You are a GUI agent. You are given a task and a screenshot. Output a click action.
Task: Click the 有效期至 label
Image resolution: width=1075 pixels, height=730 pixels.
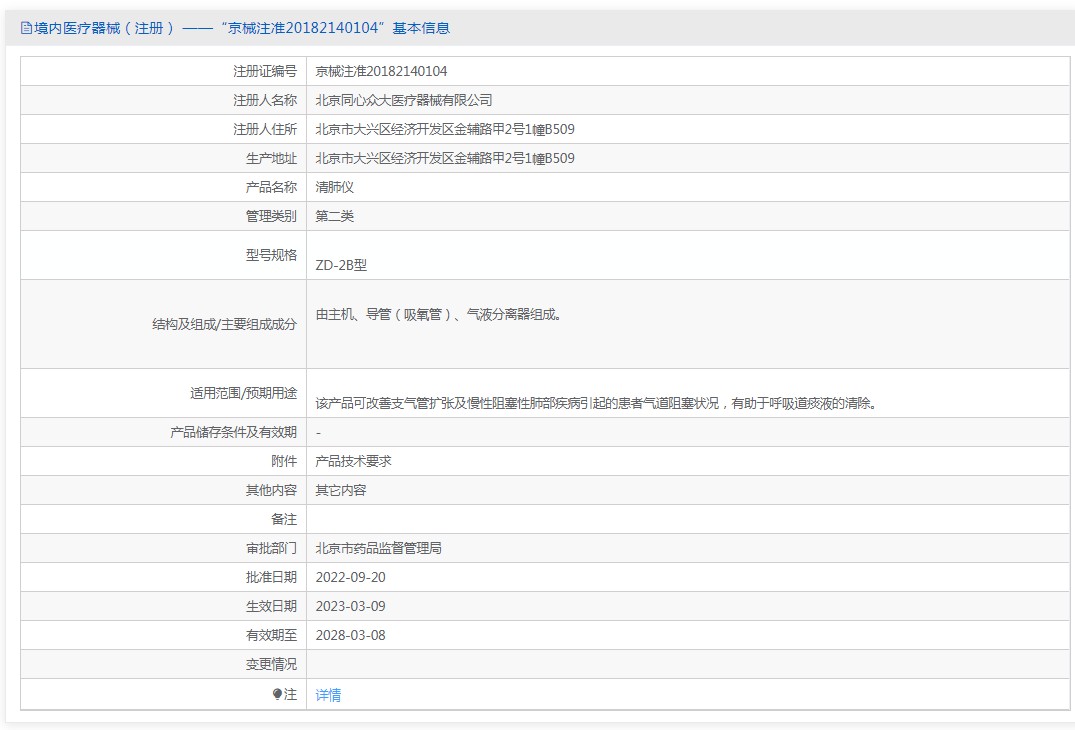coord(271,635)
